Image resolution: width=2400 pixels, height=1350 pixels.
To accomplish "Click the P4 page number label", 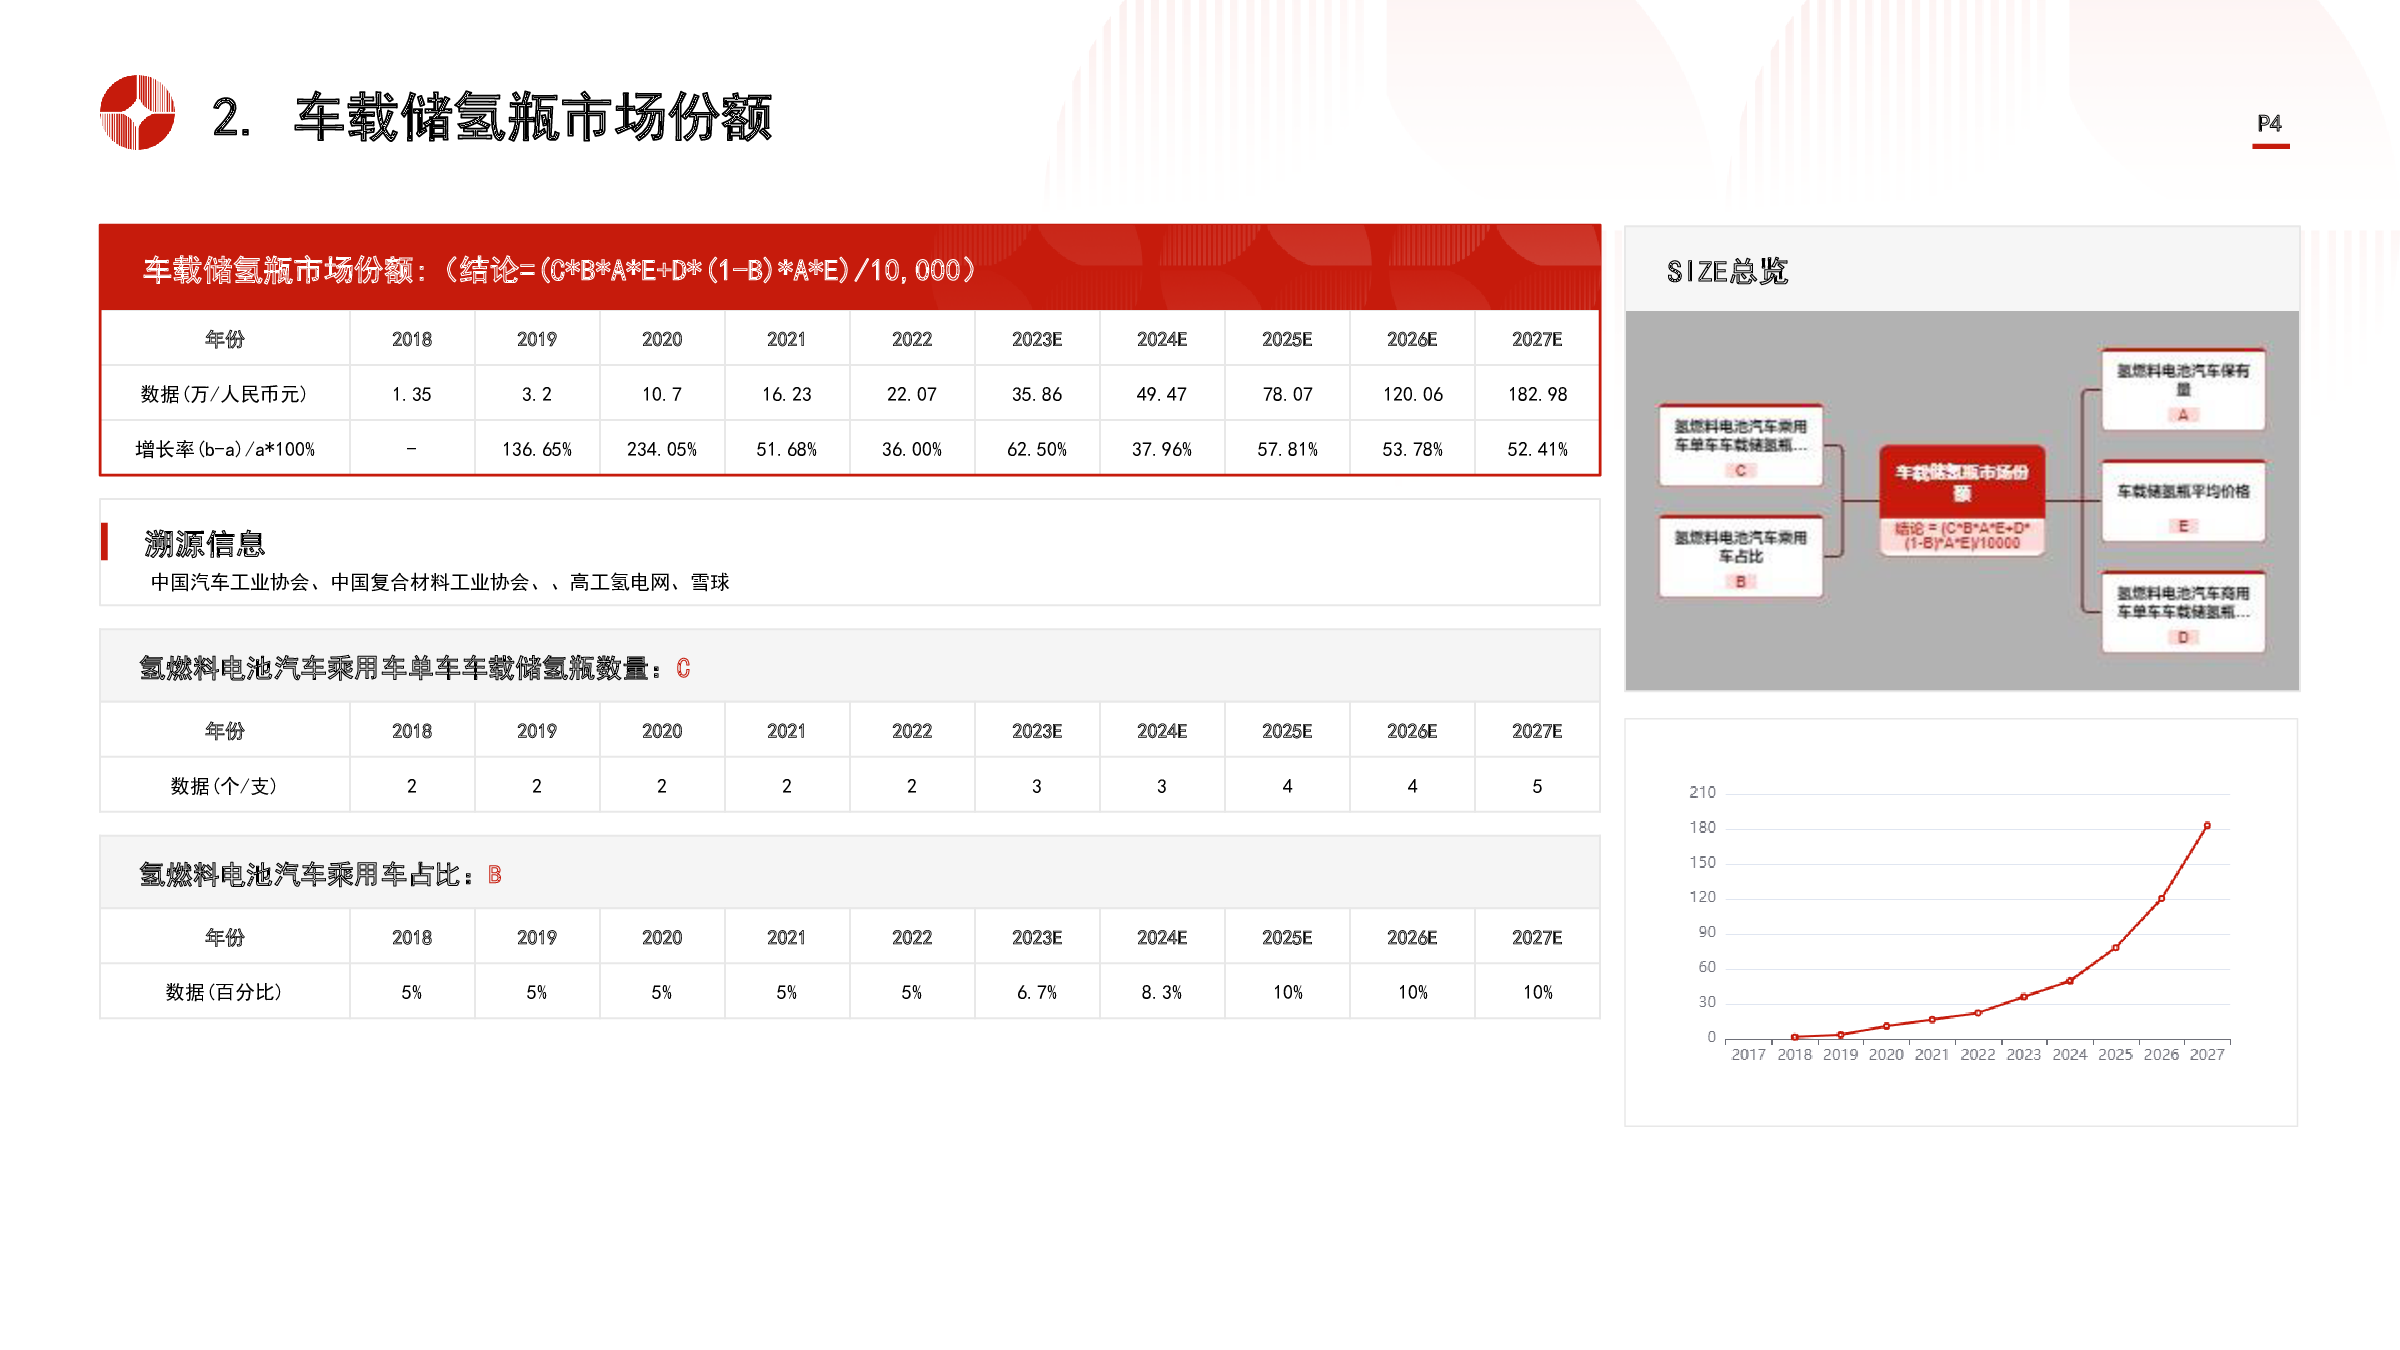I will click(x=2269, y=124).
